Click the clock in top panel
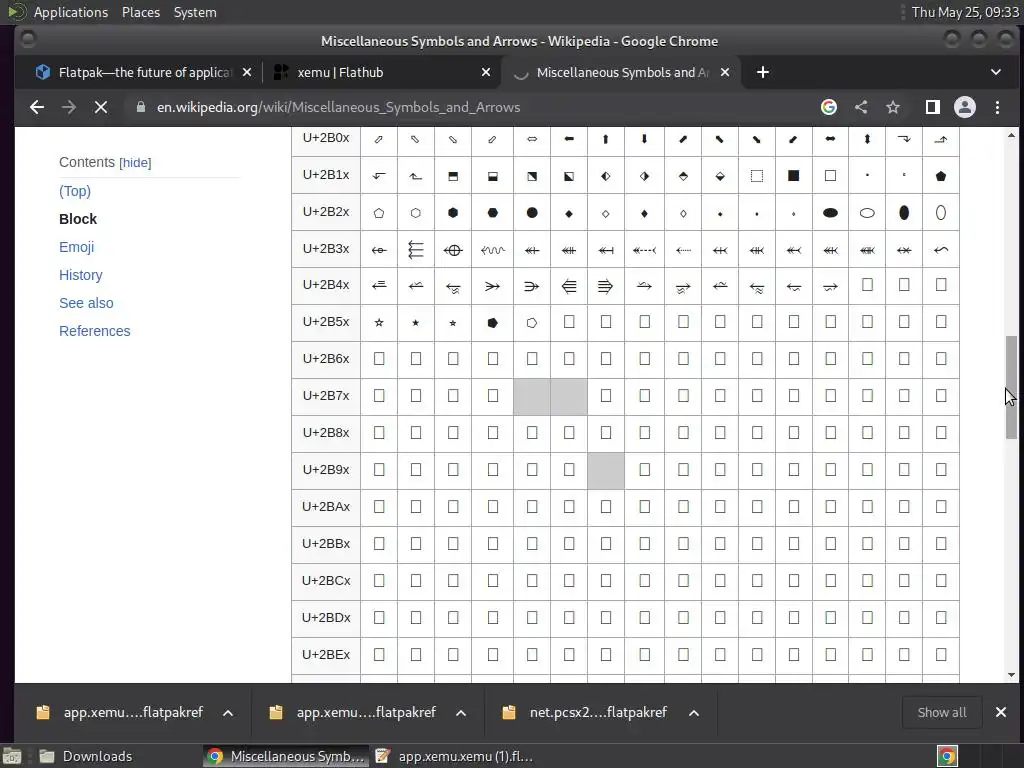Image resolution: width=1024 pixels, height=768 pixels. pyautogui.click(x=965, y=12)
